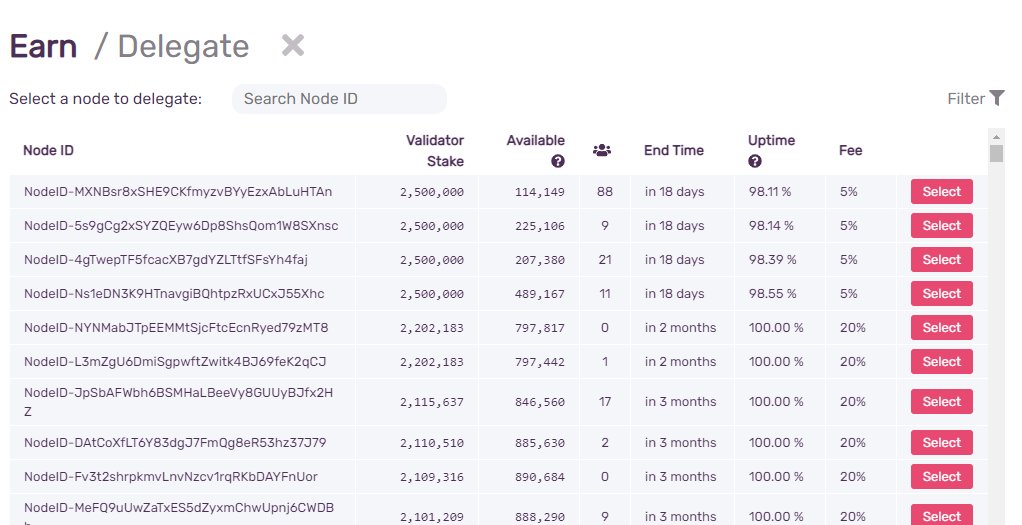Open the Filter funnel icon
Image resolution: width=1022 pixels, height=525 pixels.
coord(997,98)
